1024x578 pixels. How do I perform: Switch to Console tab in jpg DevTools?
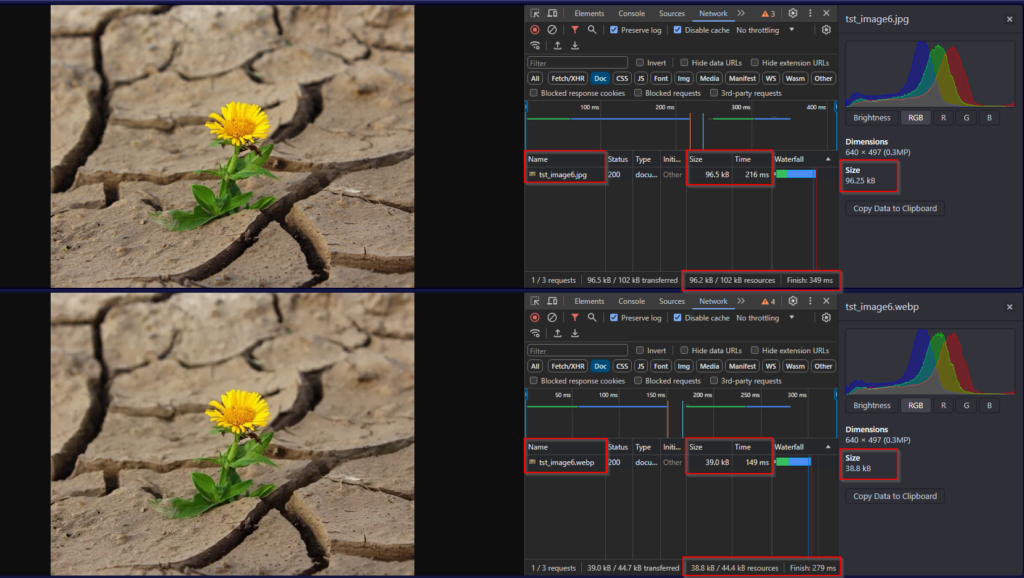632,13
